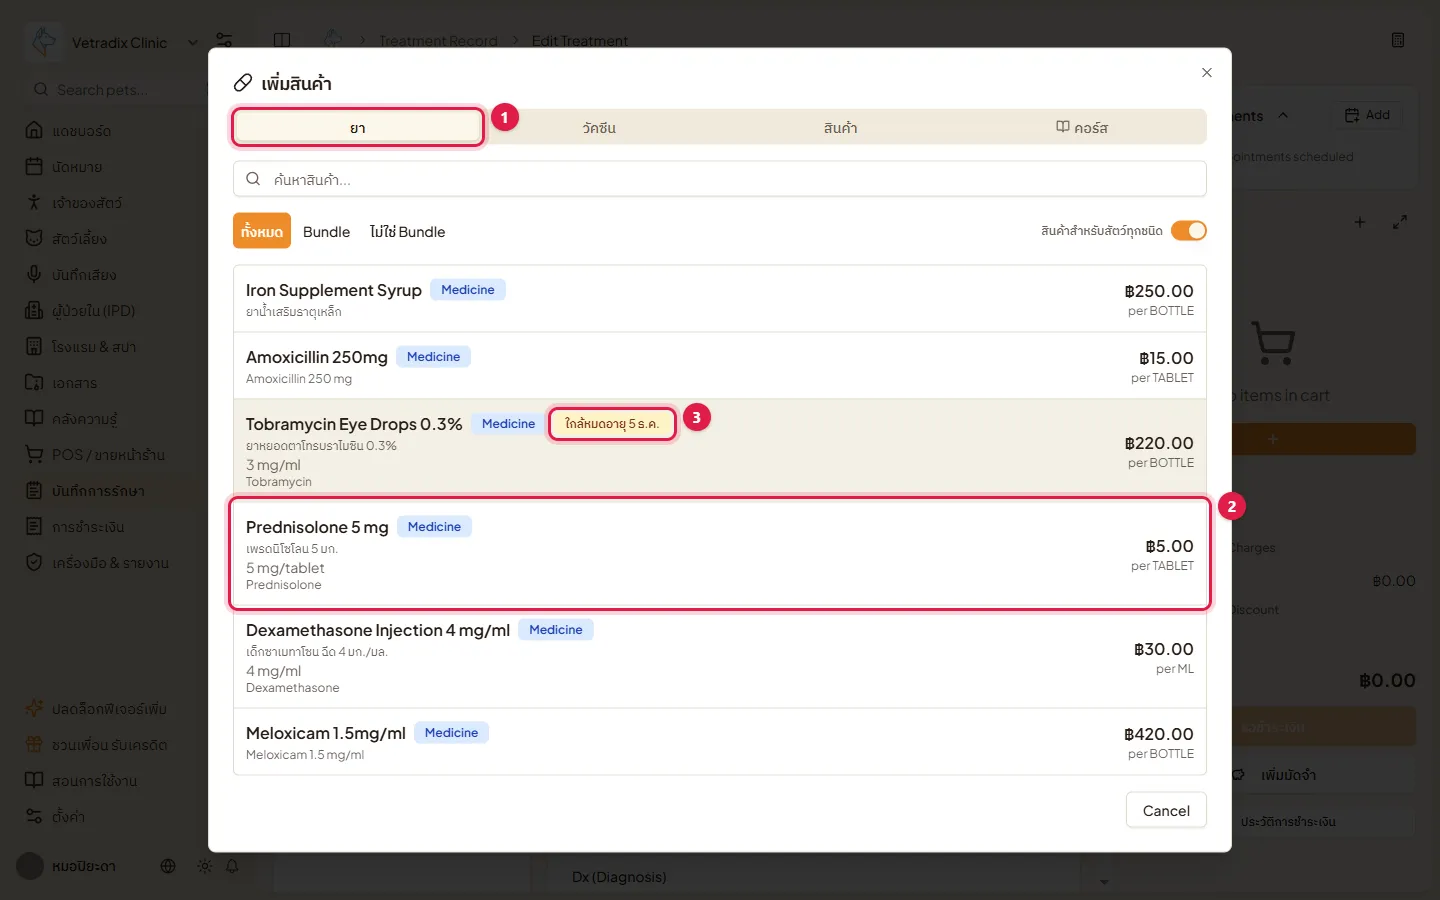Select the Bundle filter chip

(327, 232)
